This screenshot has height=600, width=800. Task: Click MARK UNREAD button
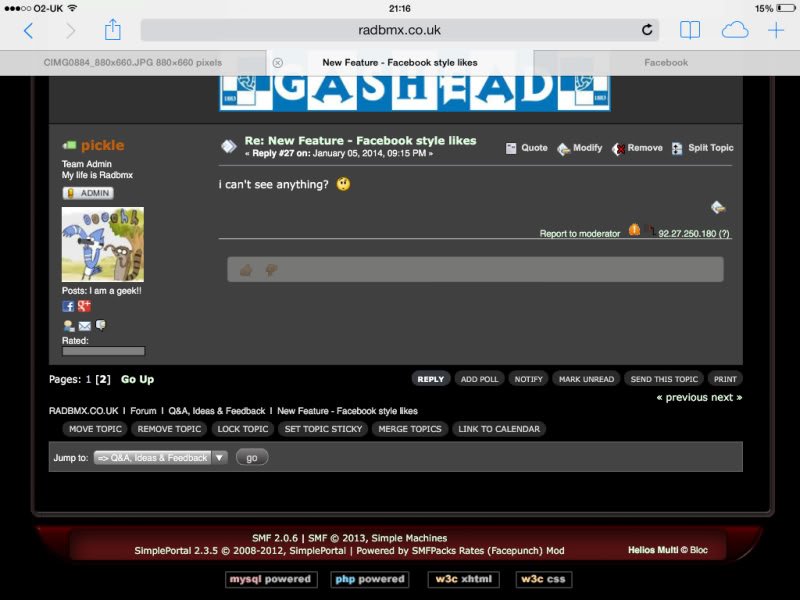point(586,379)
